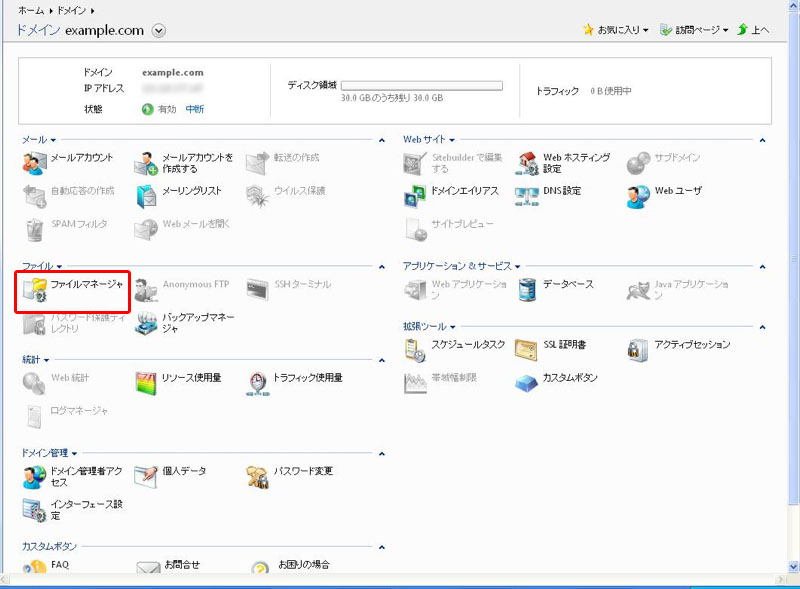Open the スケジュールタスク icon
800x589 pixels.
(x=415, y=350)
